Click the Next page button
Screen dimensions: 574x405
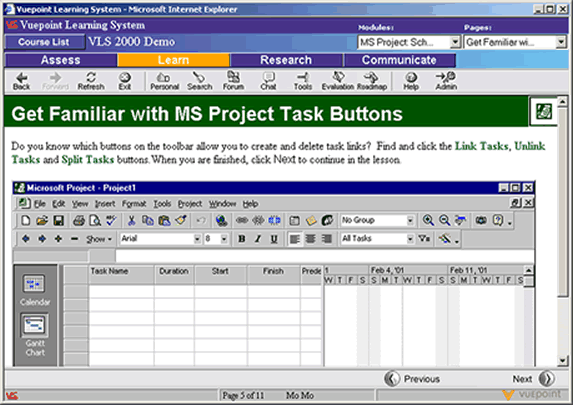click(x=534, y=379)
